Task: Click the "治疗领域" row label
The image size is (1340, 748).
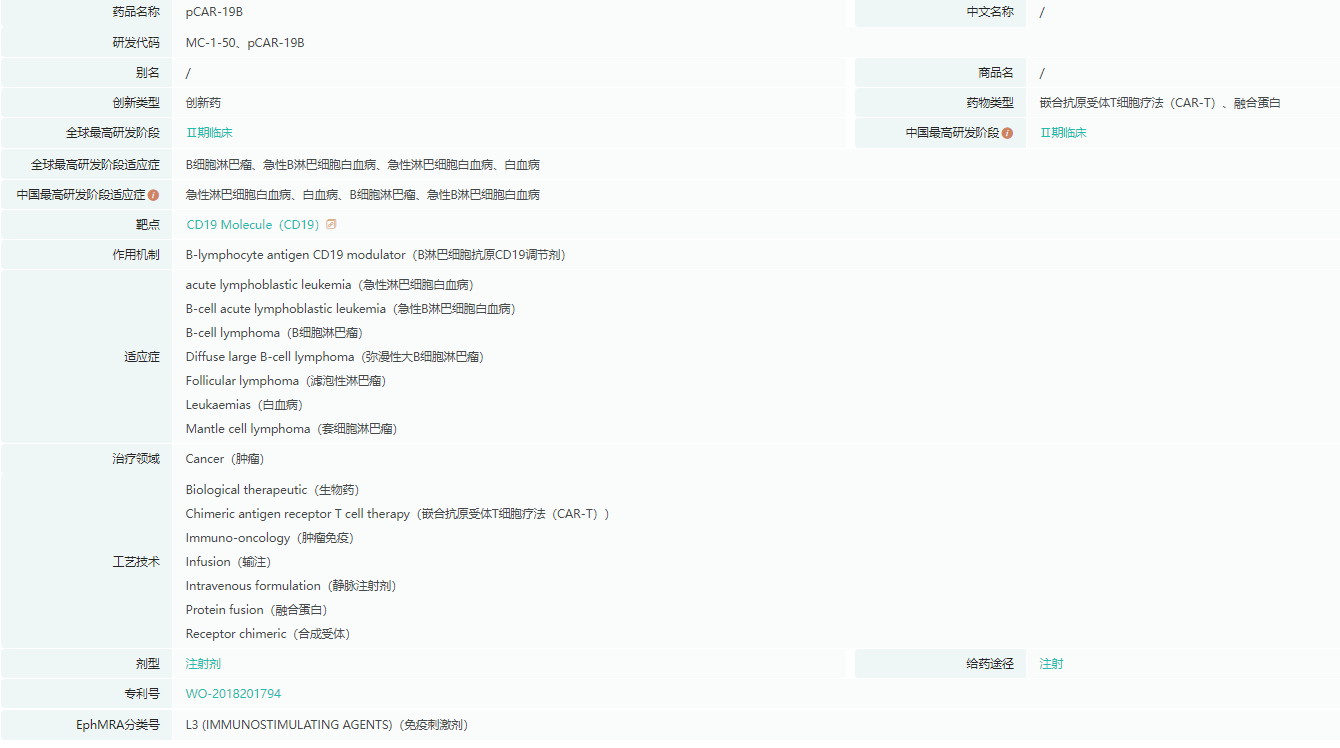Action: click(x=136, y=459)
